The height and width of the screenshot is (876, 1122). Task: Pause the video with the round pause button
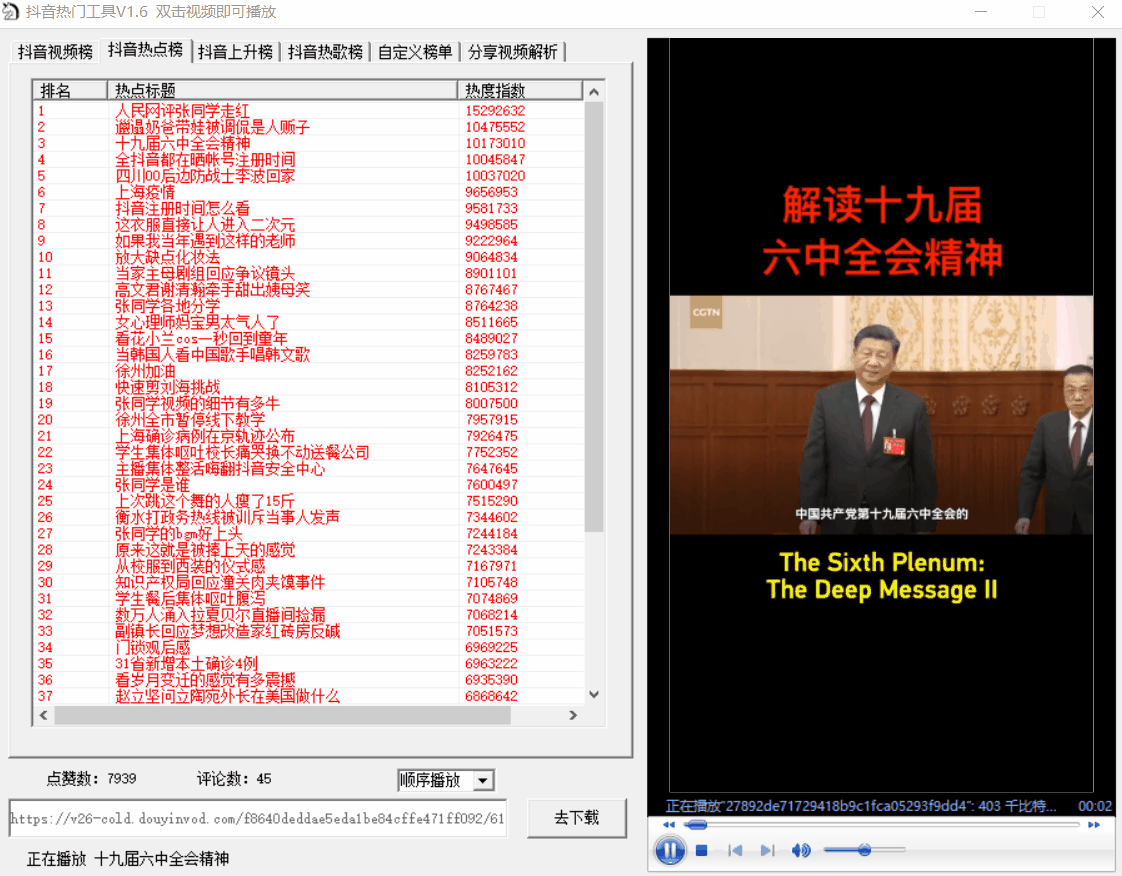(x=670, y=850)
